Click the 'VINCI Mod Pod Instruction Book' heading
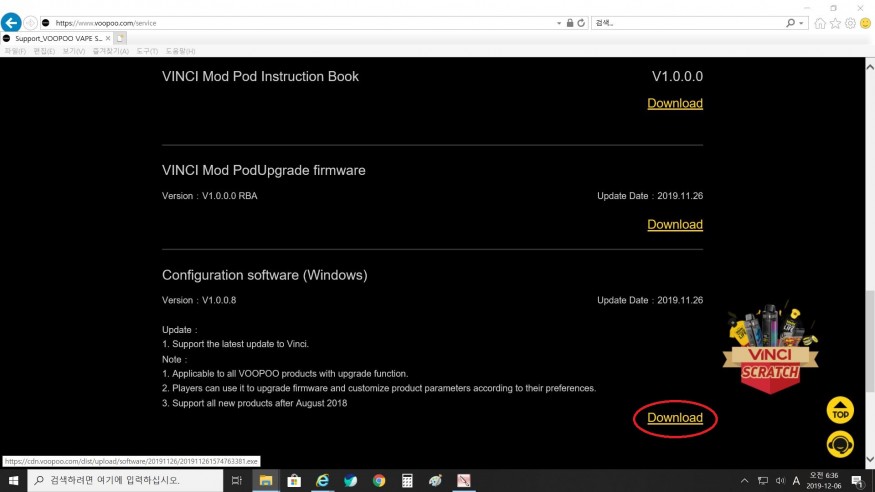 pos(260,76)
